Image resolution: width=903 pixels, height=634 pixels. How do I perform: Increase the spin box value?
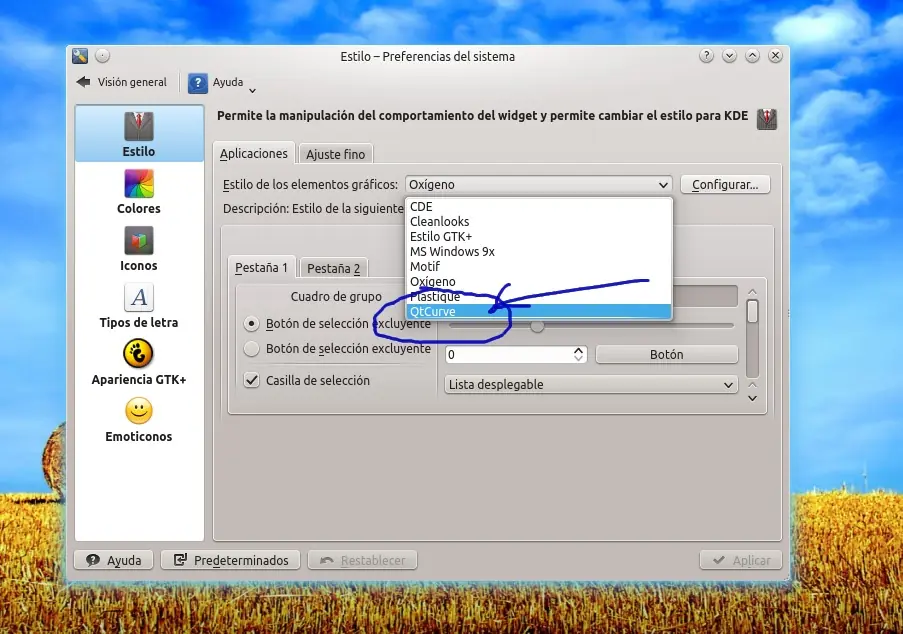tap(579, 350)
